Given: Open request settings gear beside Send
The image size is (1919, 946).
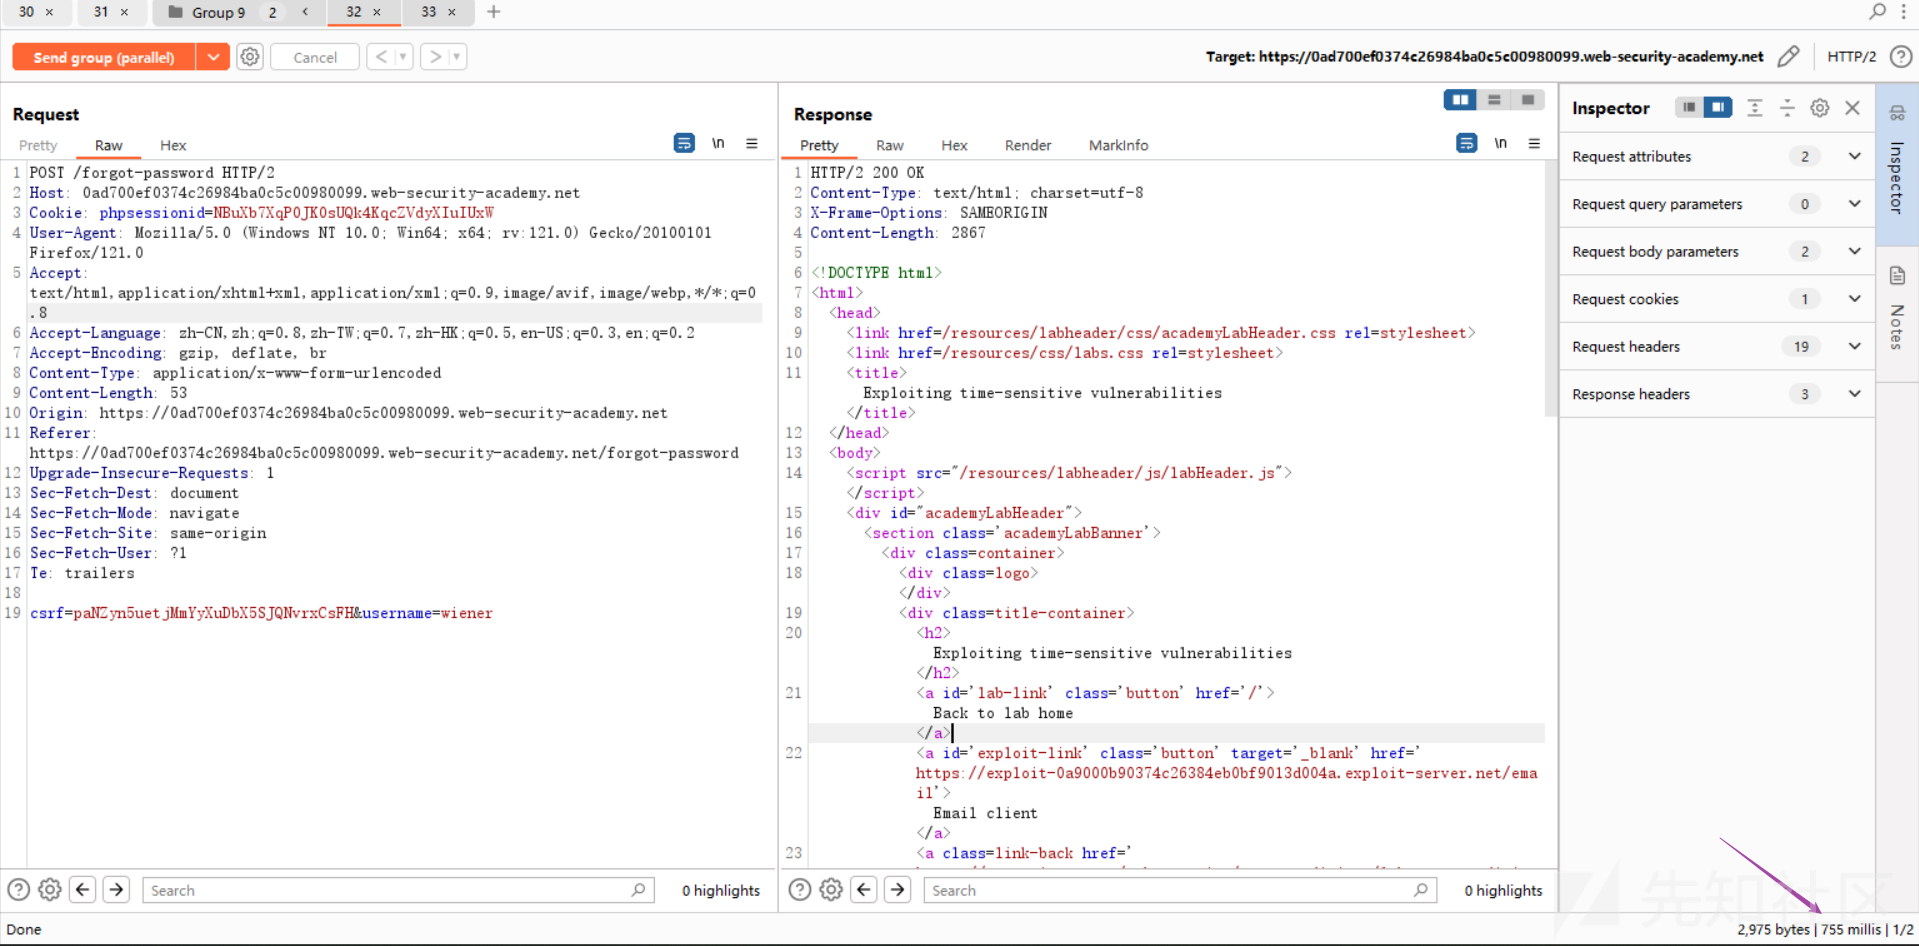Looking at the screenshot, I should 250,57.
